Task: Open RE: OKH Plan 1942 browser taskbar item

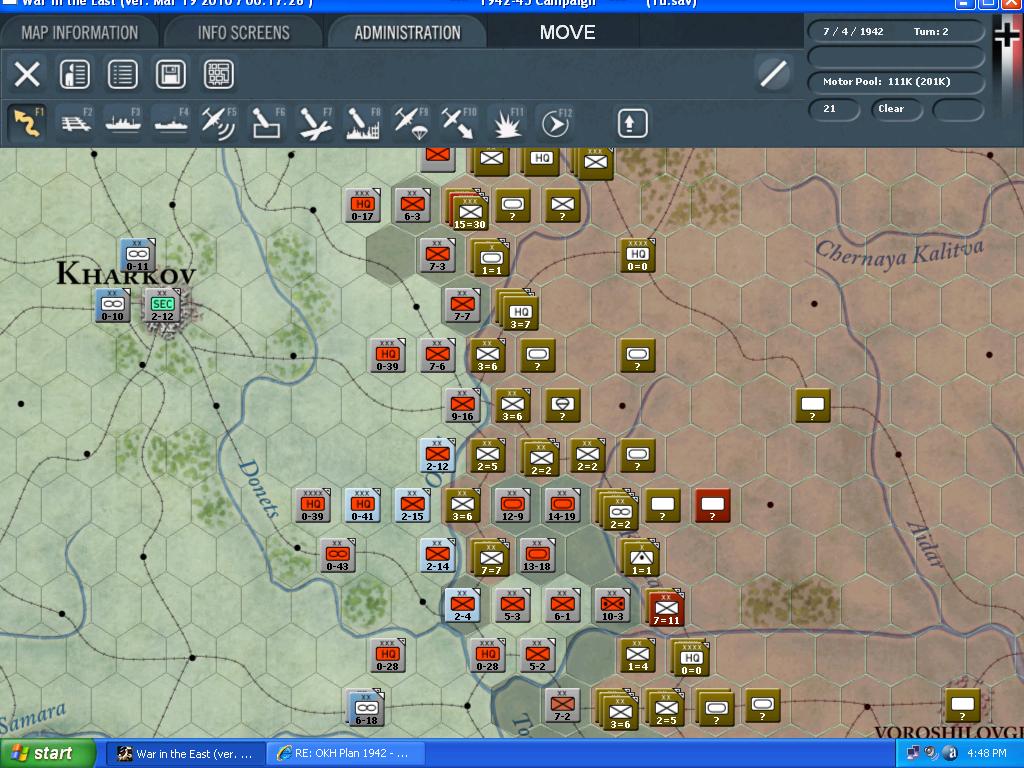Action: (347, 754)
